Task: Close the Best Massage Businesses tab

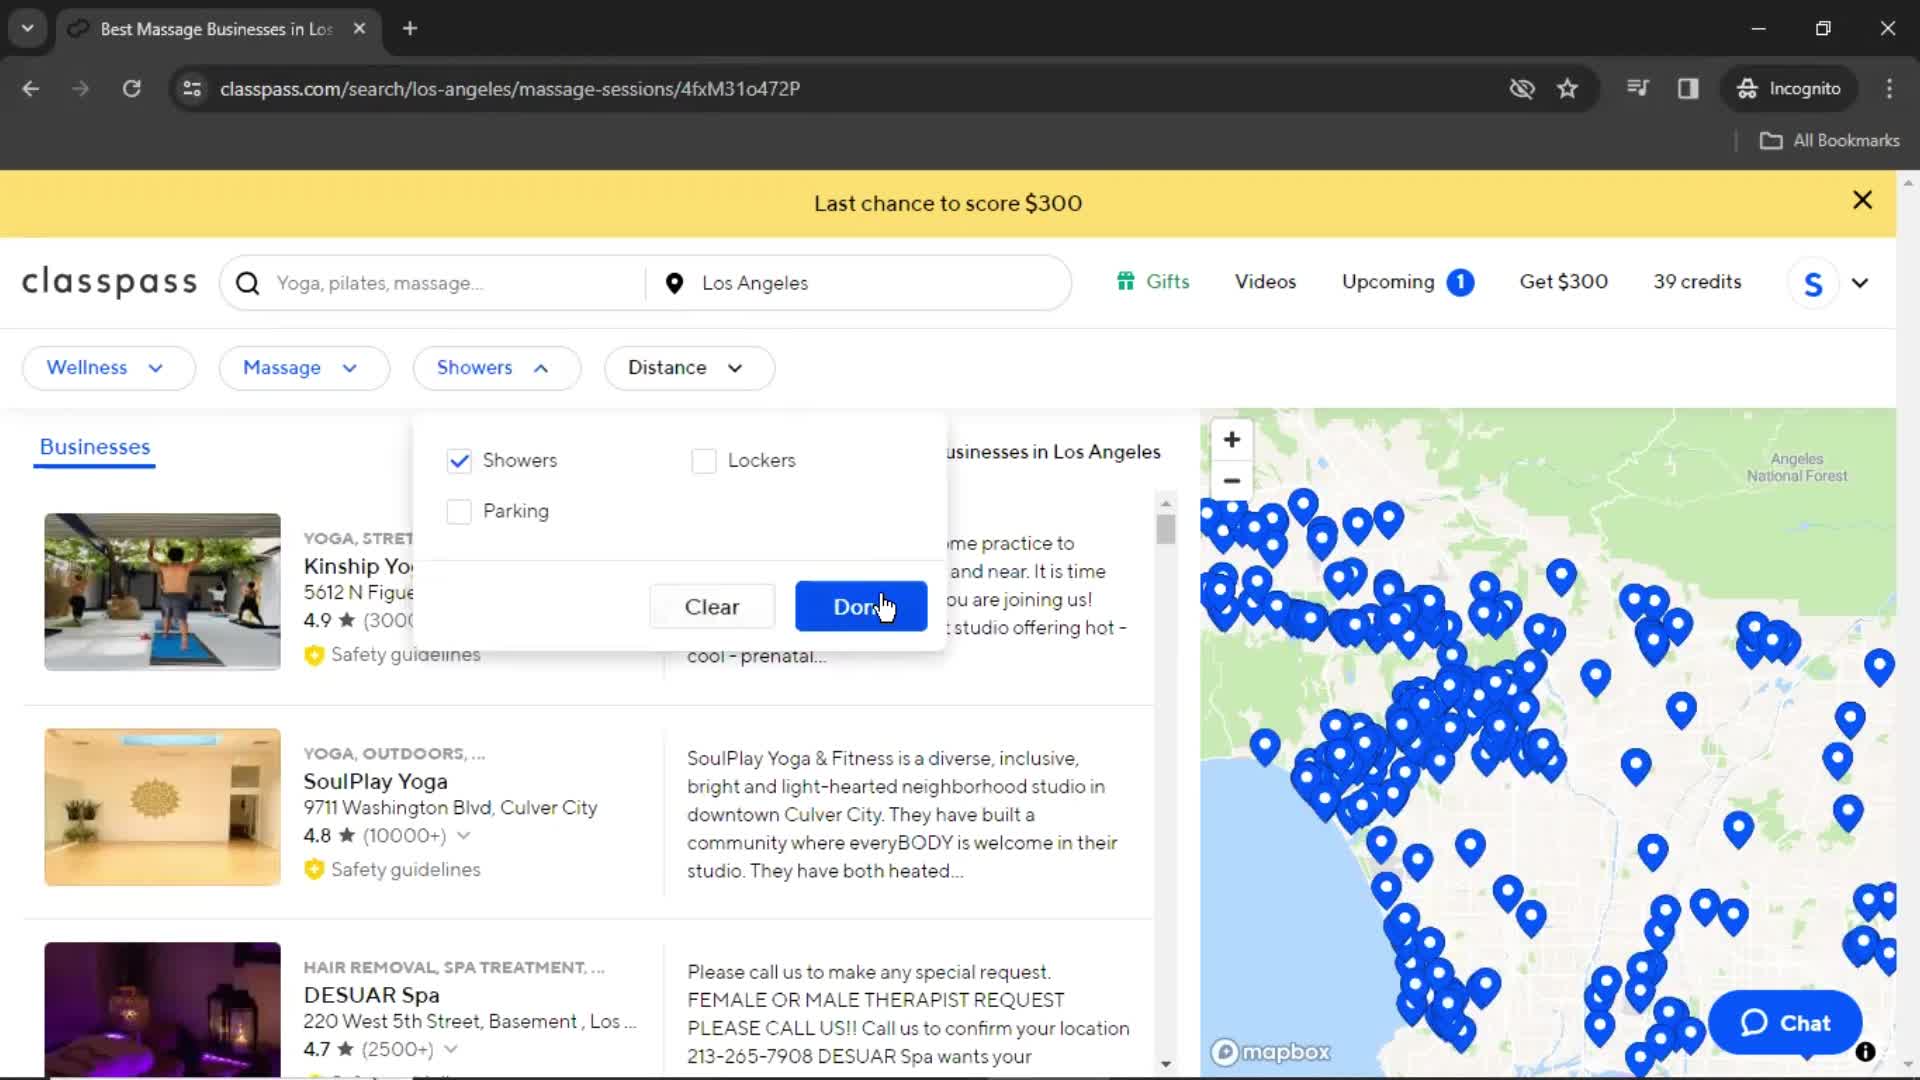Action: pyautogui.click(x=359, y=28)
